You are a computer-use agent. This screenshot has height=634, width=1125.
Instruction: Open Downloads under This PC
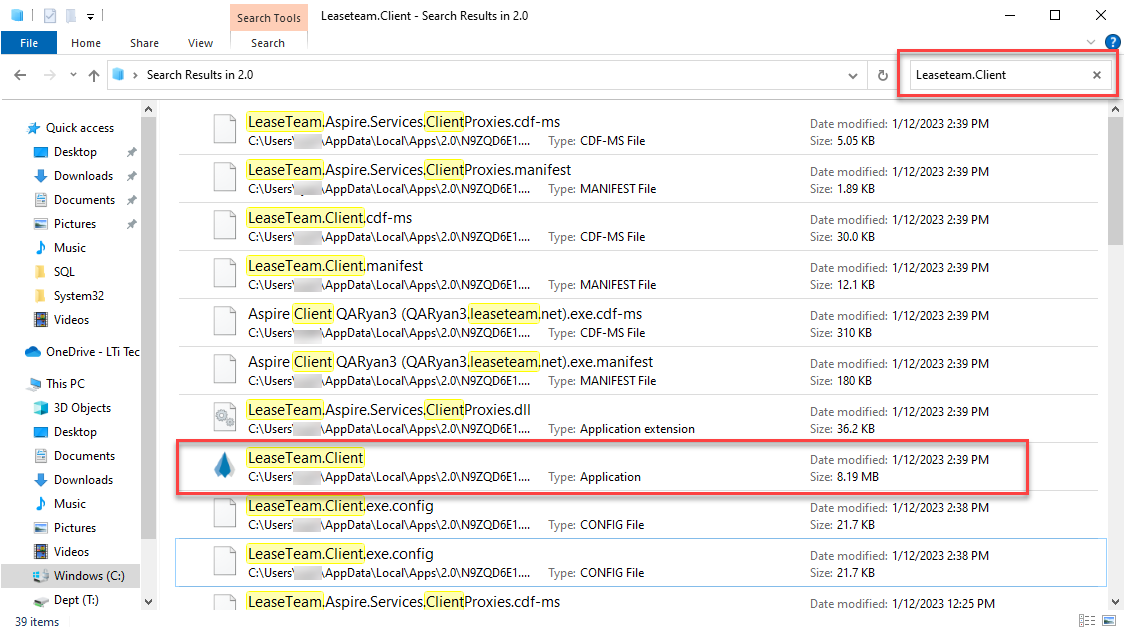(83, 480)
